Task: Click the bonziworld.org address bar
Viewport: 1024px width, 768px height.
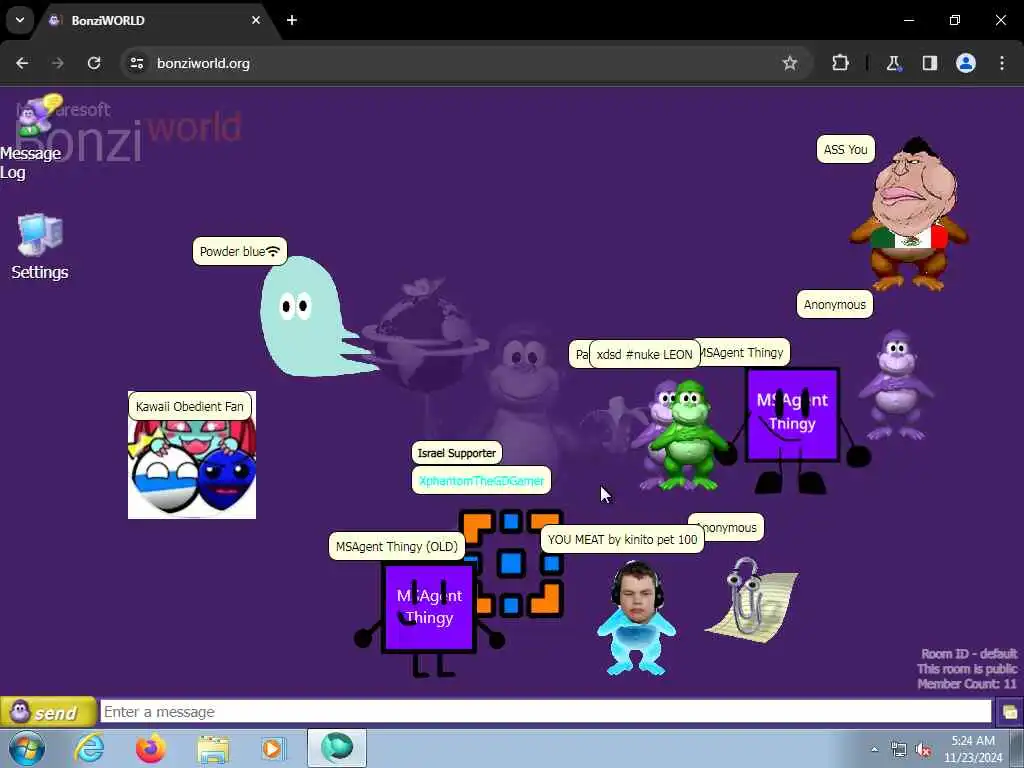Action: click(x=467, y=63)
